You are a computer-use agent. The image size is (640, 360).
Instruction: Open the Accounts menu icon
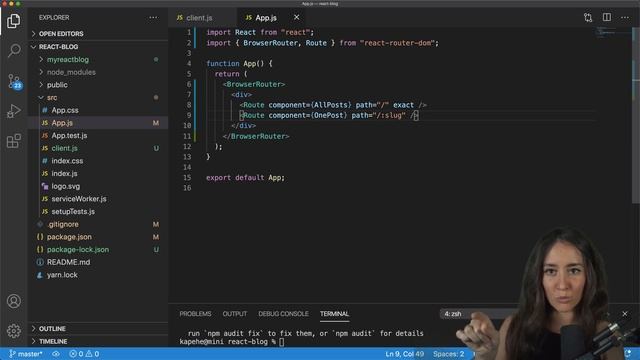13,301
